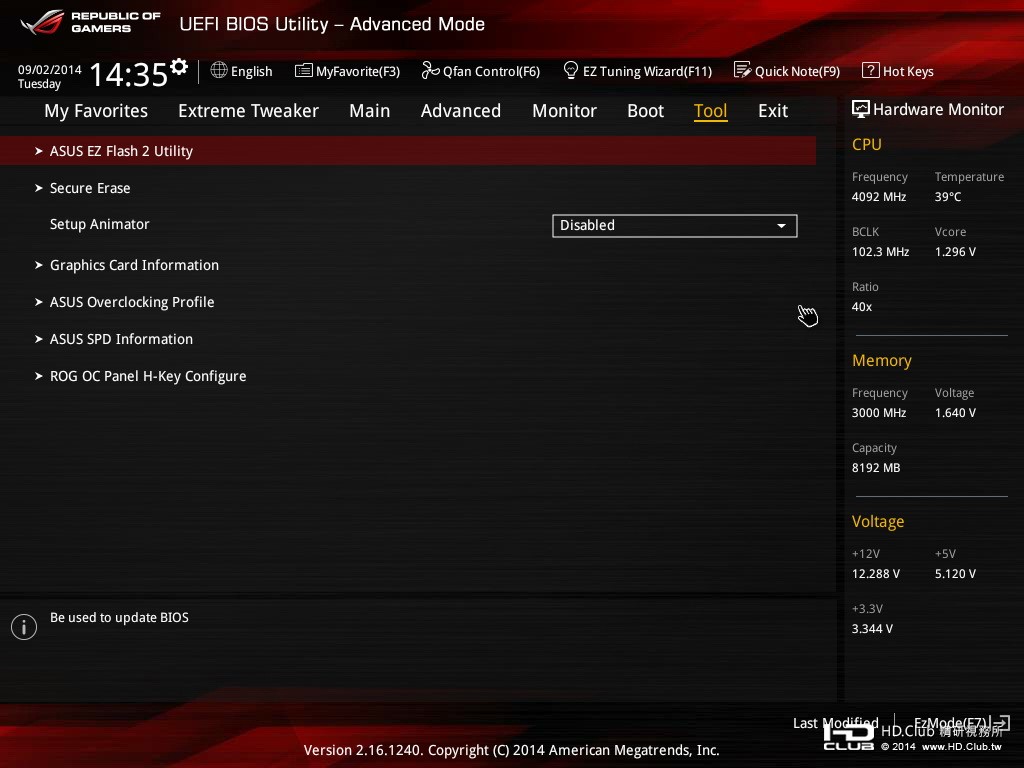The image size is (1024, 768).
Task: Go to the Main tab
Action: point(370,111)
